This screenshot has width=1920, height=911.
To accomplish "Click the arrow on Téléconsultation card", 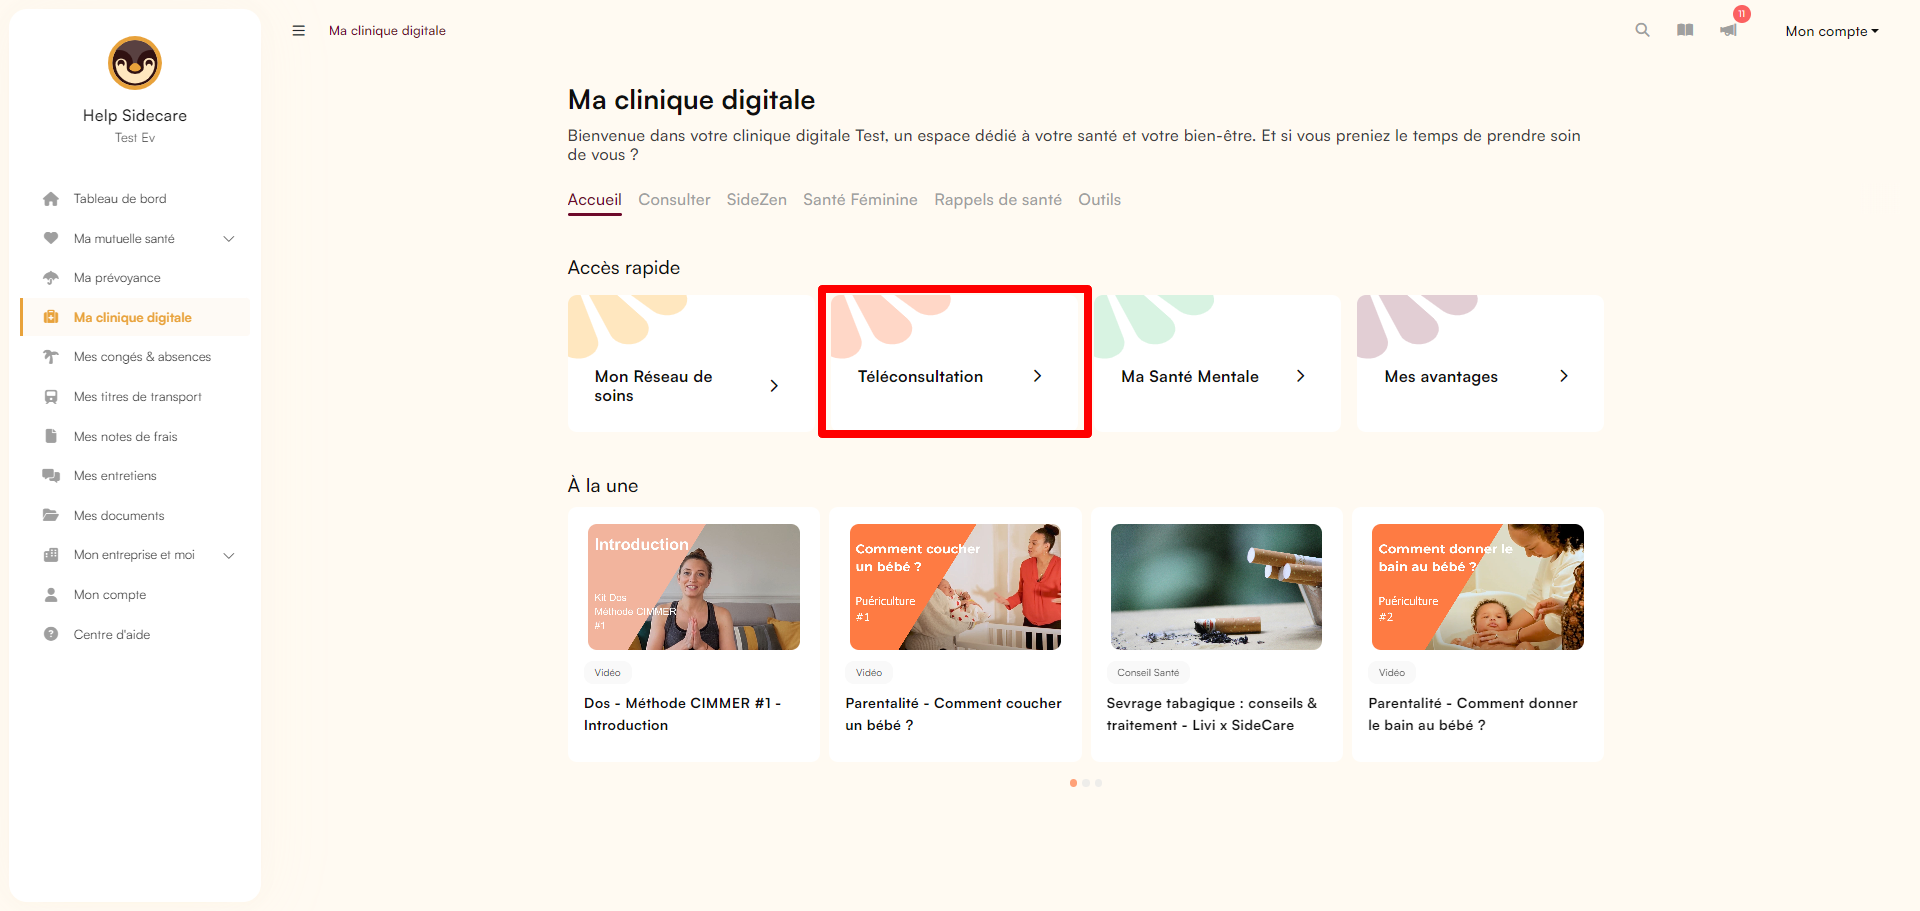I will pos(1037,376).
